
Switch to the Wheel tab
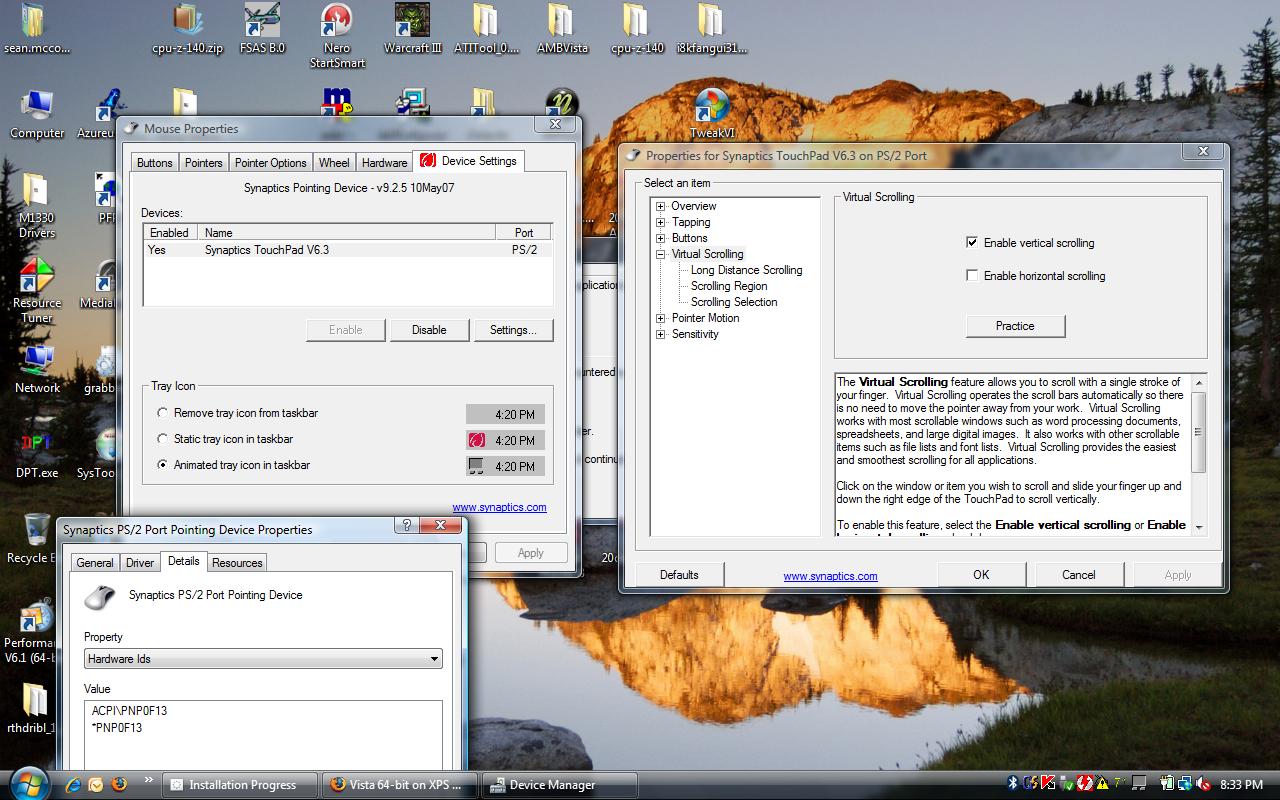click(x=334, y=163)
